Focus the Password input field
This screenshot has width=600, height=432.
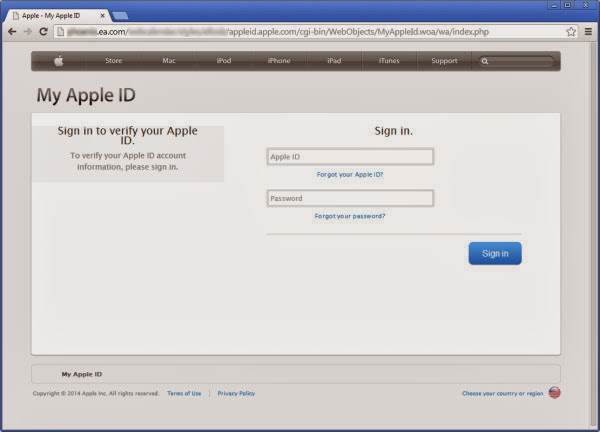(x=349, y=199)
